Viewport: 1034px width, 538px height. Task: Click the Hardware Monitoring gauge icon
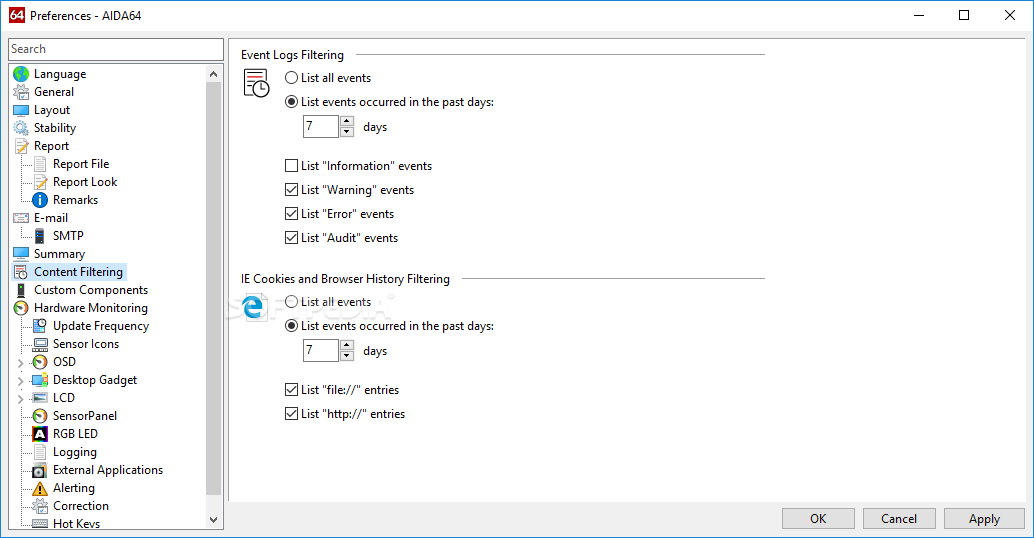pos(21,308)
